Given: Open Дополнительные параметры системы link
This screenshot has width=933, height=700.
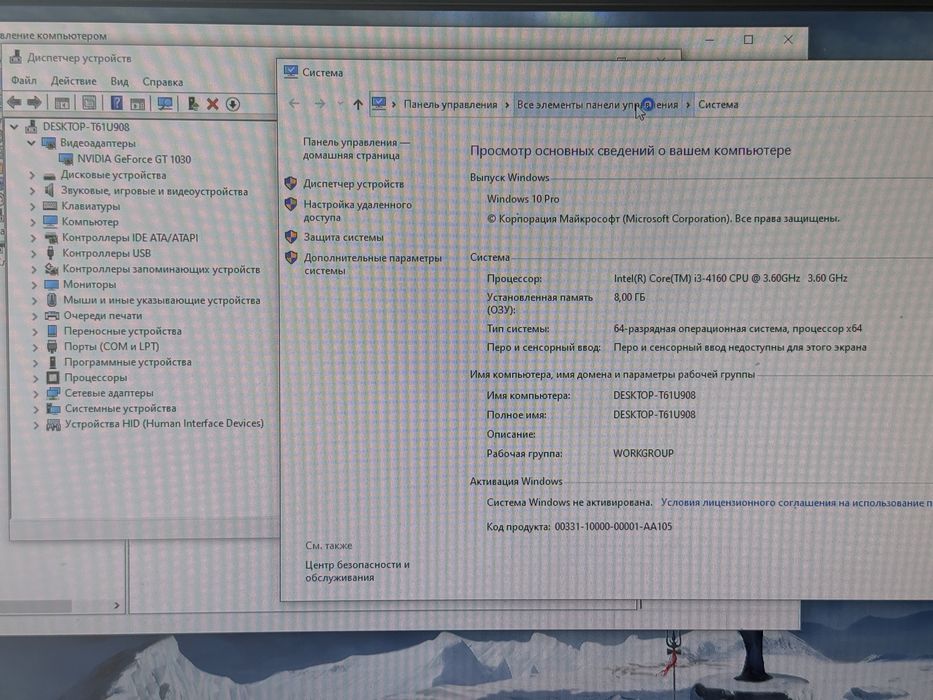Looking at the screenshot, I should (372, 264).
